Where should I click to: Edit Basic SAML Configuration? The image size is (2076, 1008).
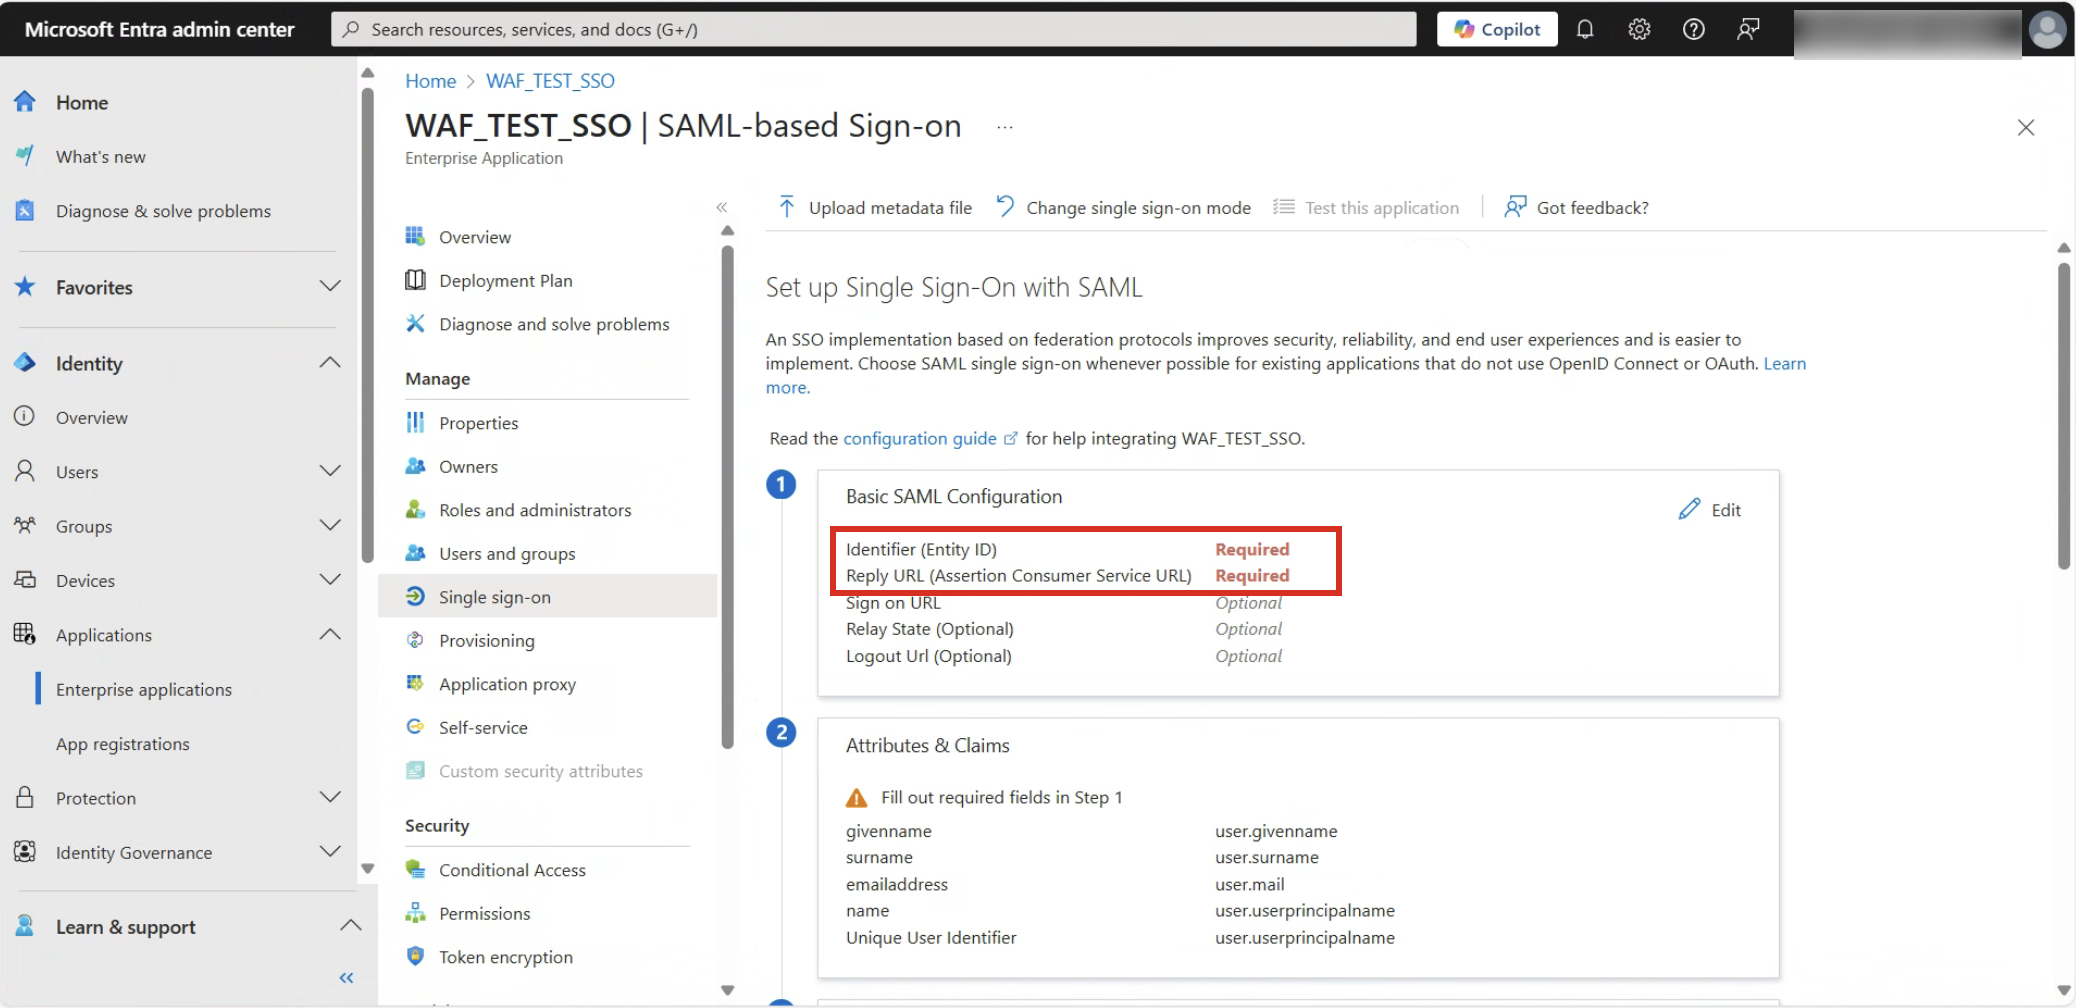(x=1710, y=510)
